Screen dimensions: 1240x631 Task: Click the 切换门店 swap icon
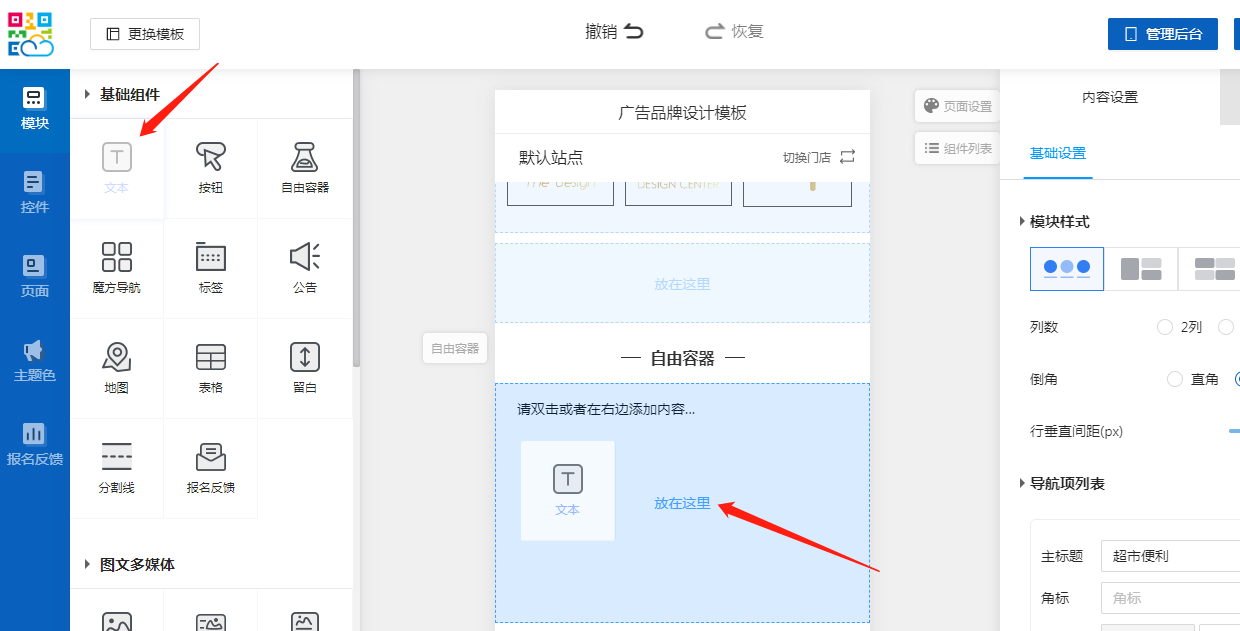pyautogui.click(x=847, y=157)
